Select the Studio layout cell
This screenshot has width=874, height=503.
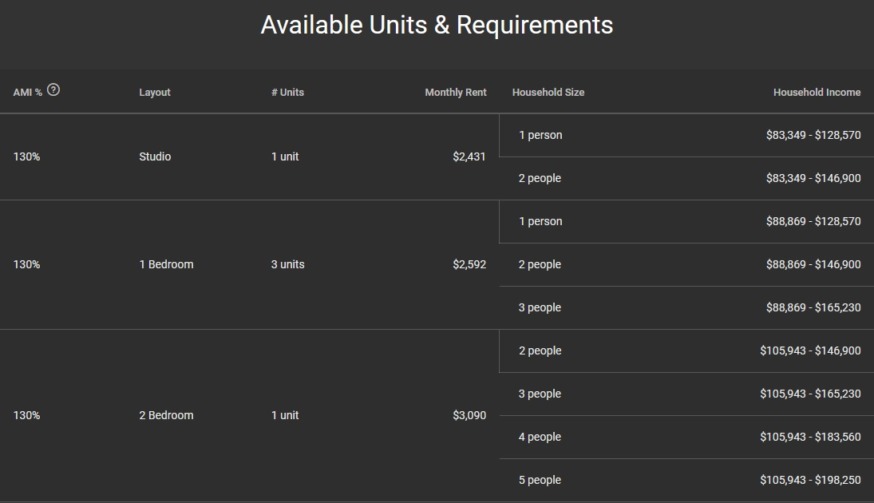(155, 157)
